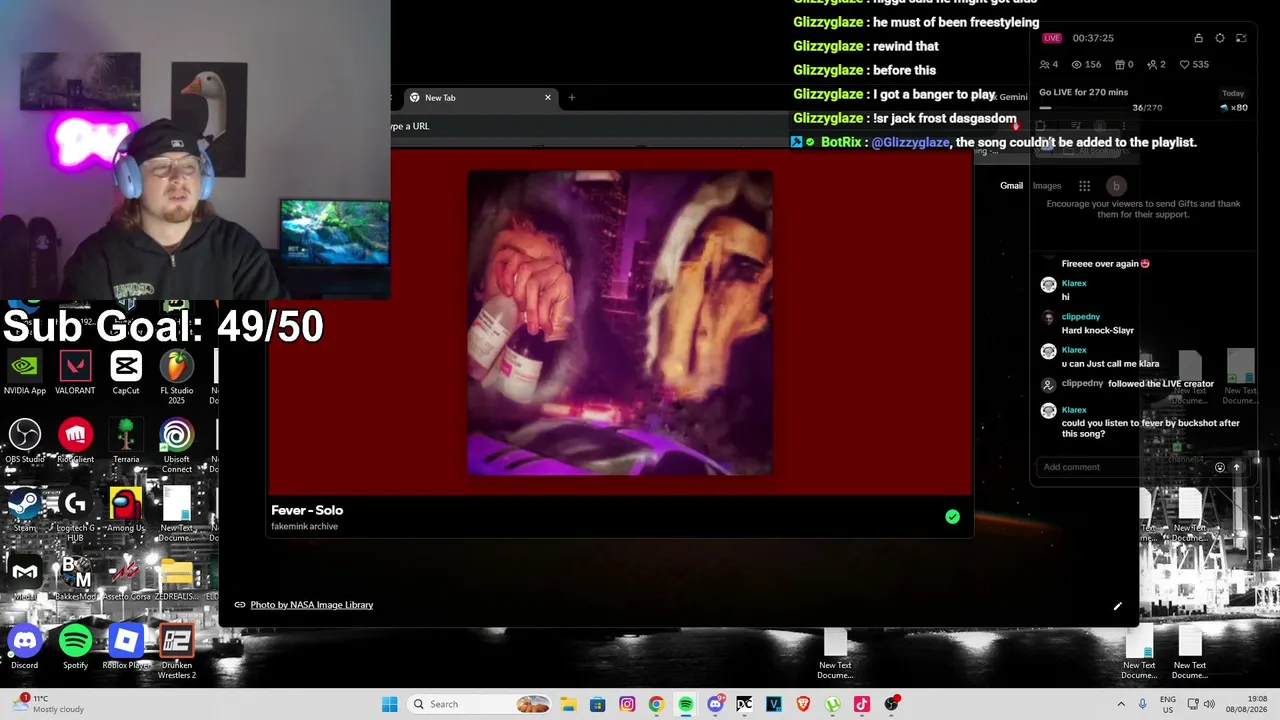Click the New Tab browser tab

click(479, 97)
